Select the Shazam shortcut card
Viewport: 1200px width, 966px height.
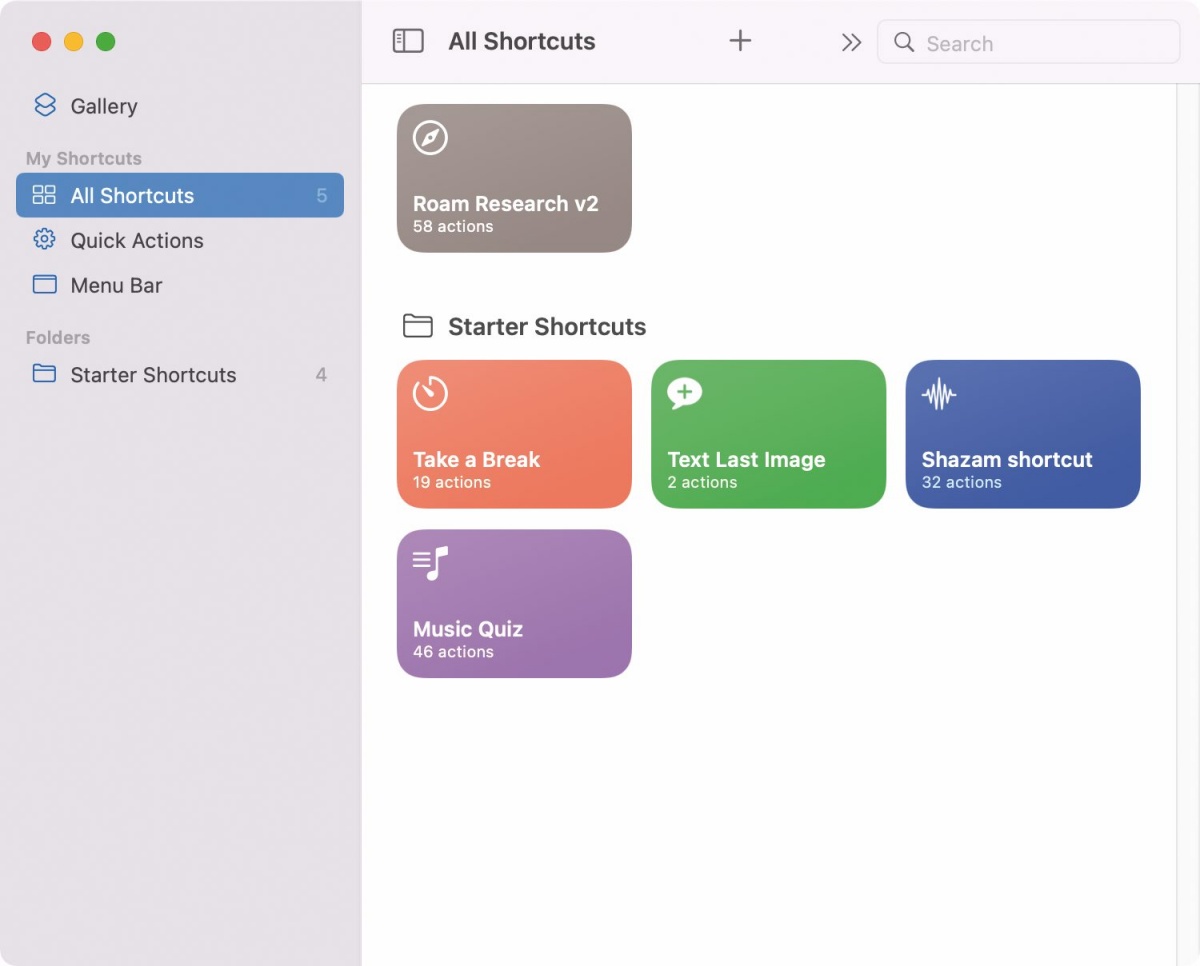[1023, 434]
